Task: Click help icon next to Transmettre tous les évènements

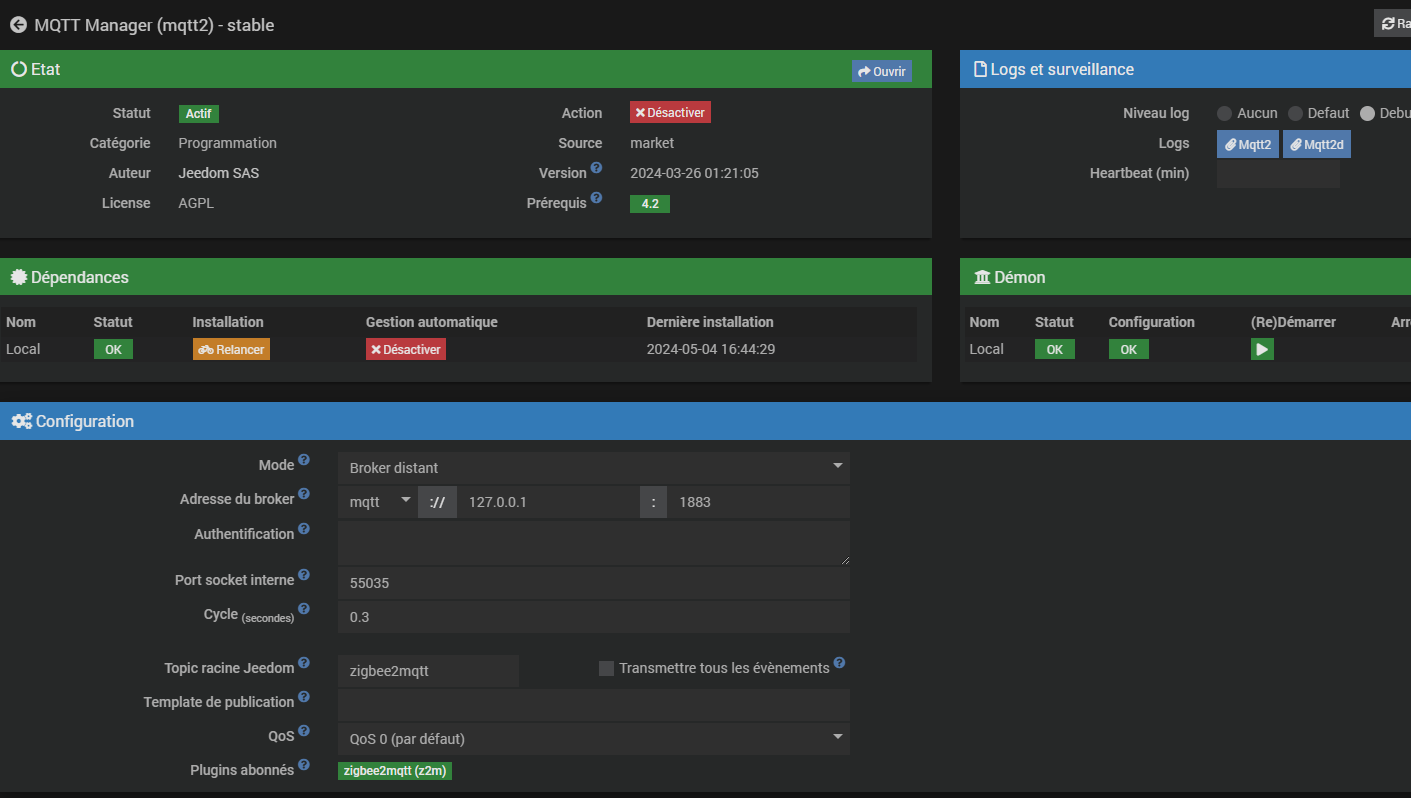Action: 839,663
